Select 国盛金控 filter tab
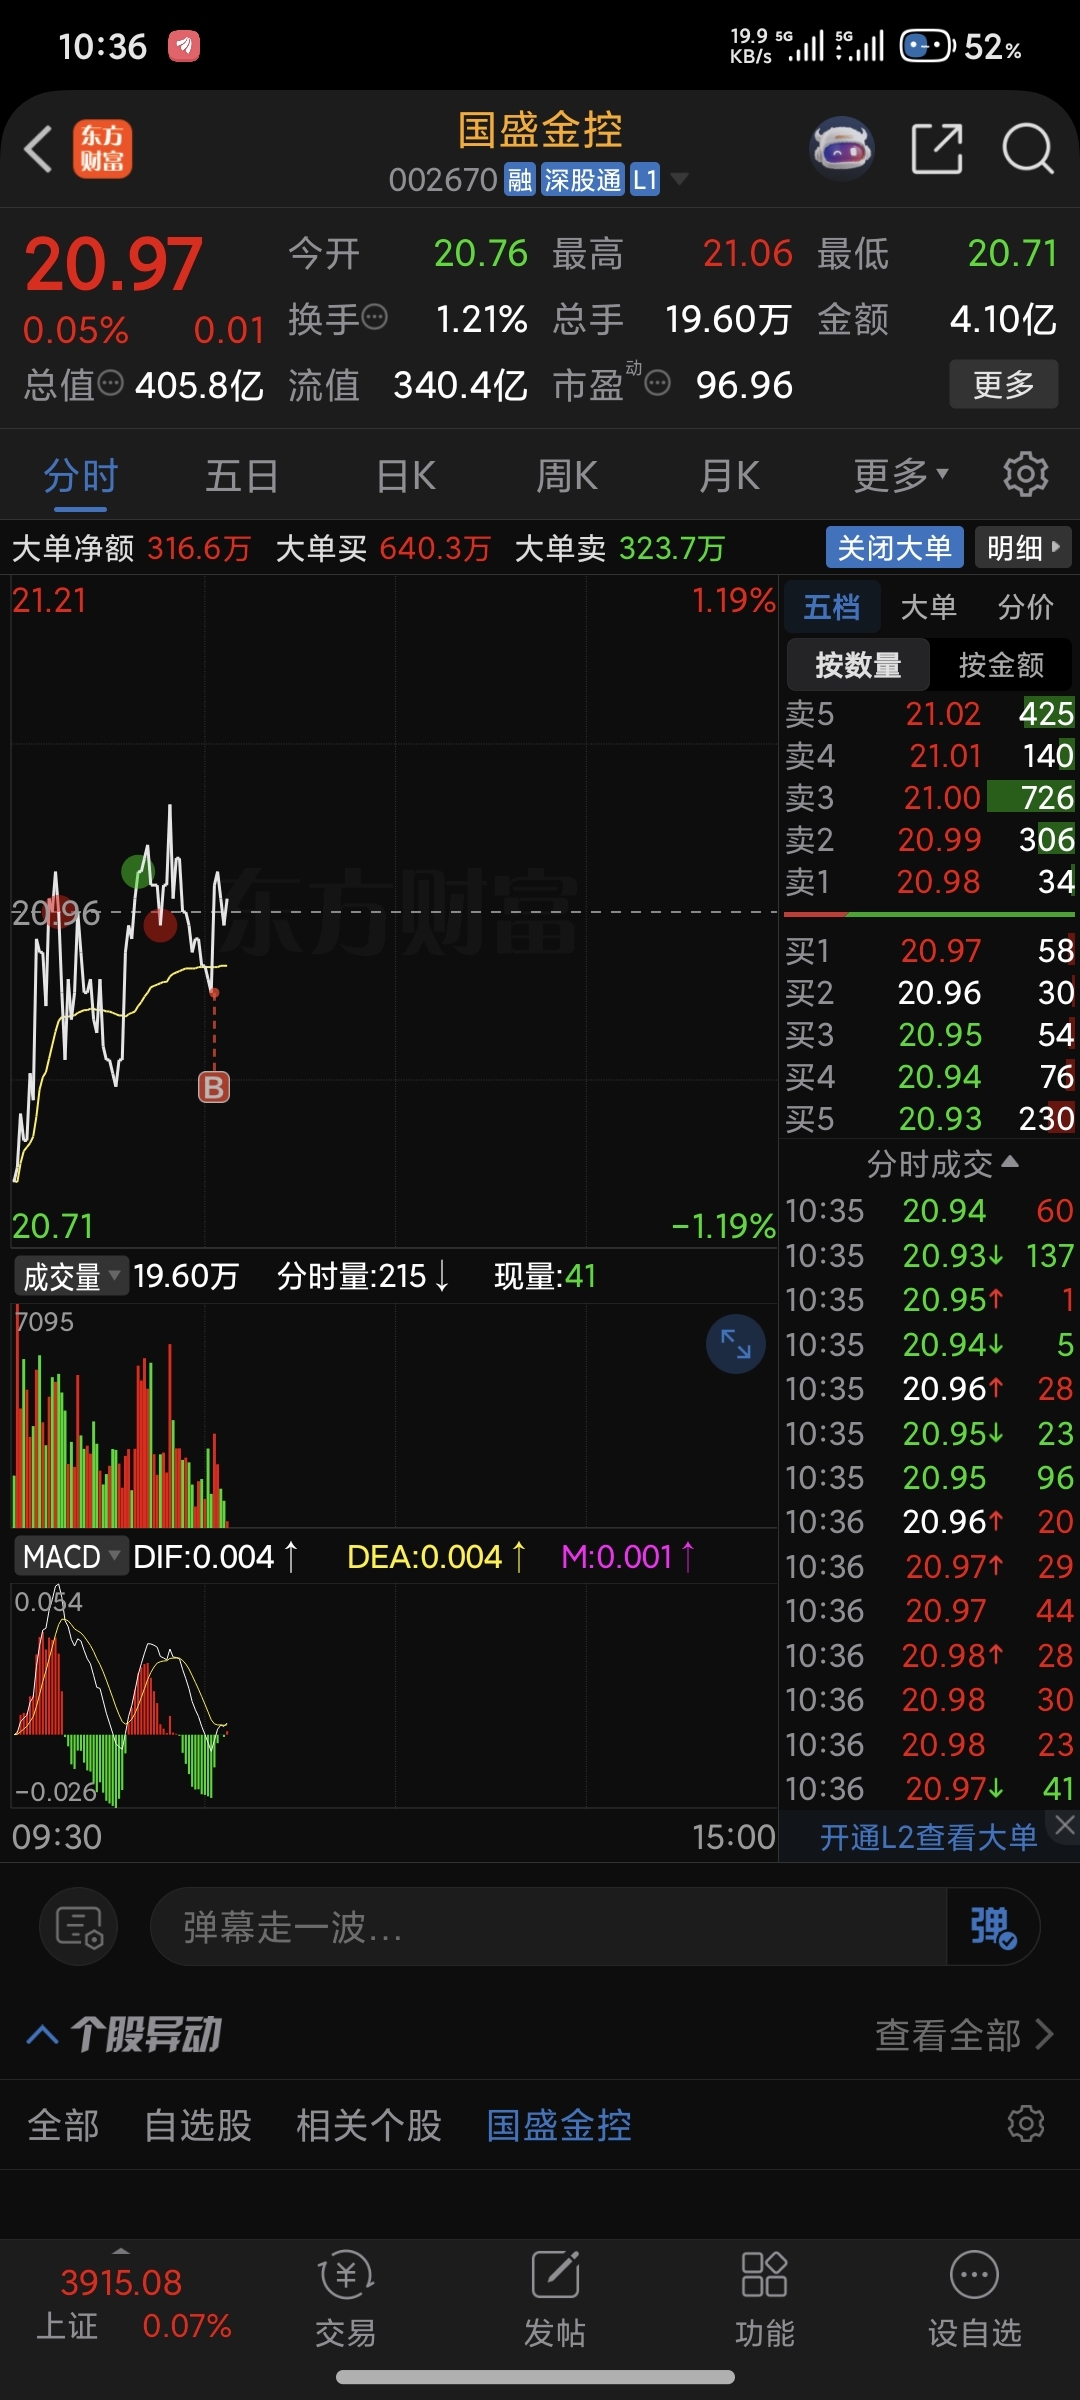Screen dimensions: 1080x2400 [559, 2124]
